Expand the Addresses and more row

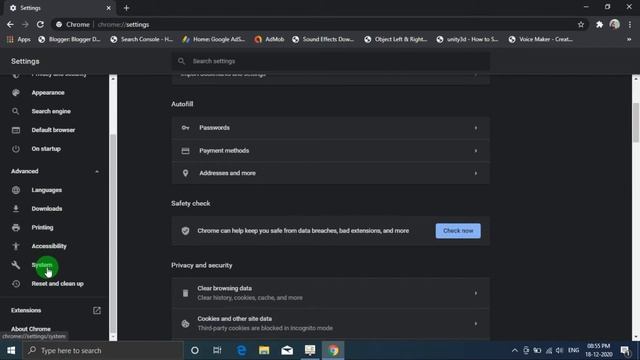tap(331, 173)
